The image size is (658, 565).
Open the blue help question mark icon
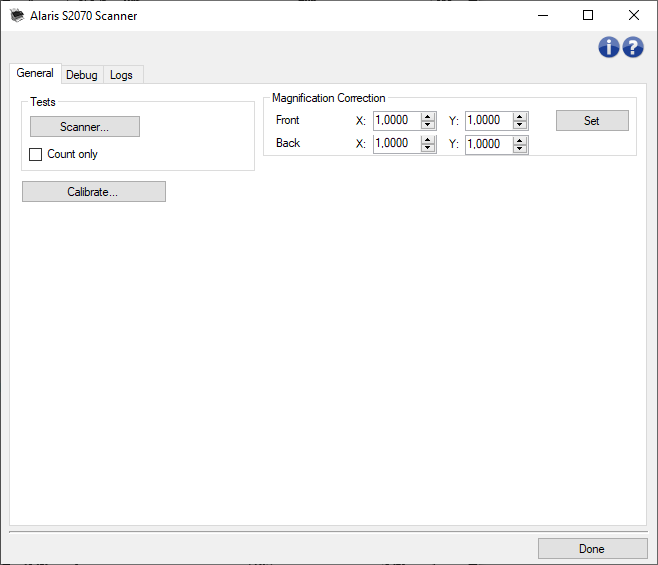(x=633, y=47)
